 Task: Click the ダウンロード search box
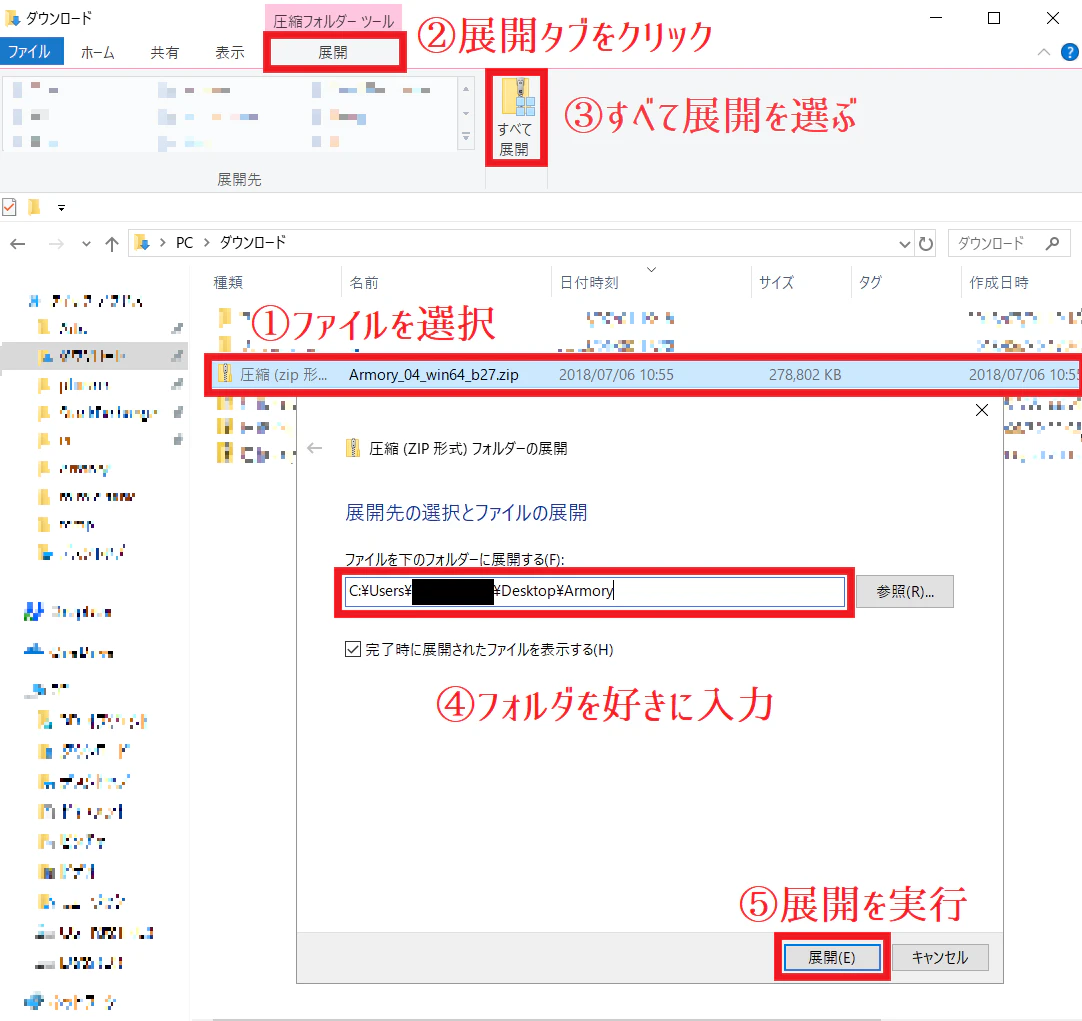(1009, 244)
